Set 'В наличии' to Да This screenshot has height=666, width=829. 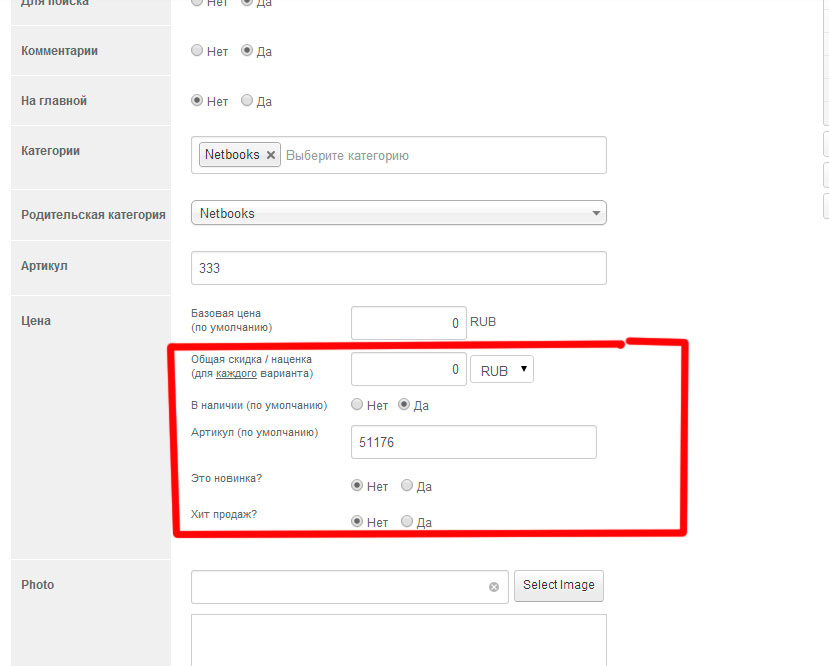tap(405, 405)
